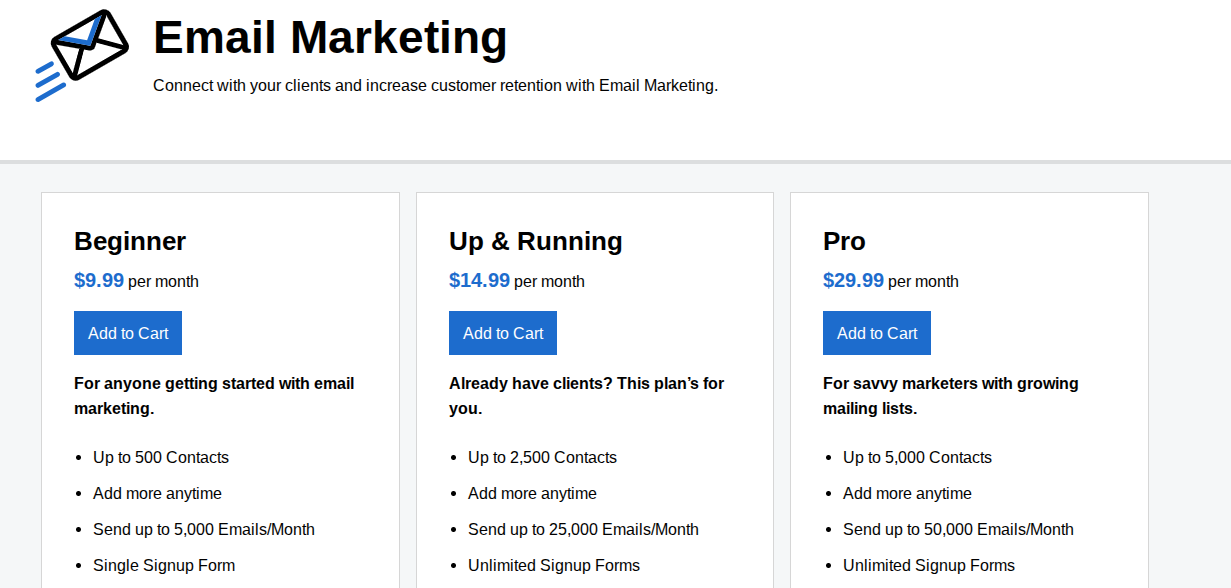Select the Pro plan title

click(843, 241)
